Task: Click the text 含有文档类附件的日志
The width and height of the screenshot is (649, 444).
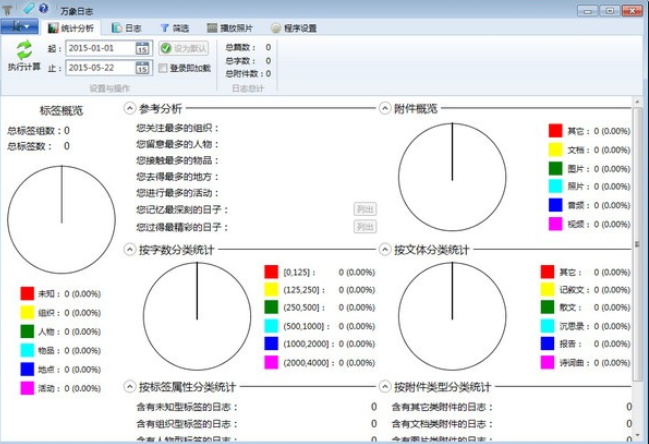Action: tap(440, 424)
